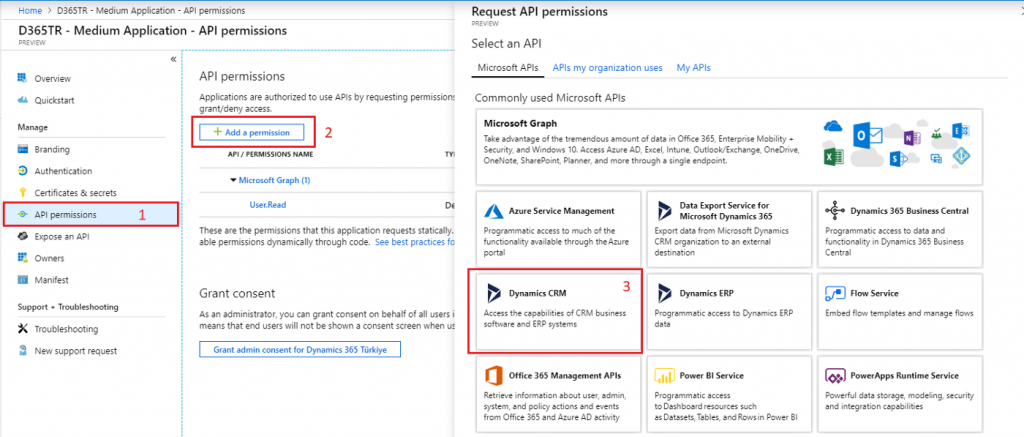Switch to APIs my organization uses tab
Screen dimensions: 1024x437
pyautogui.click(x=607, y=68)
